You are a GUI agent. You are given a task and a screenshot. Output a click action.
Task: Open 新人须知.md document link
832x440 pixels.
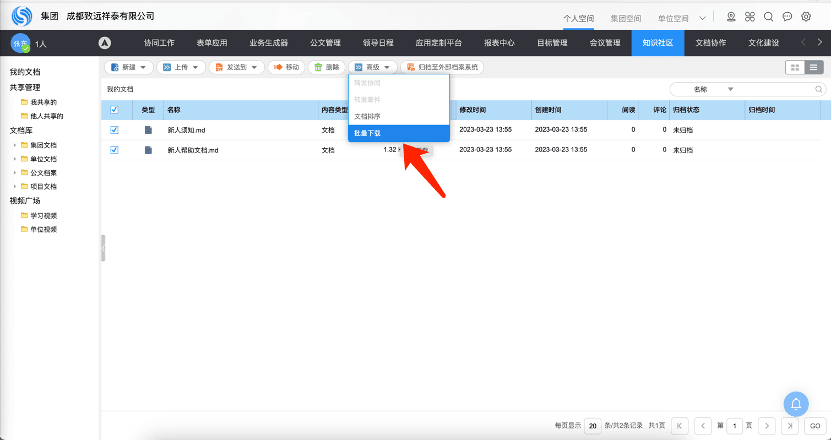(186, 130)
